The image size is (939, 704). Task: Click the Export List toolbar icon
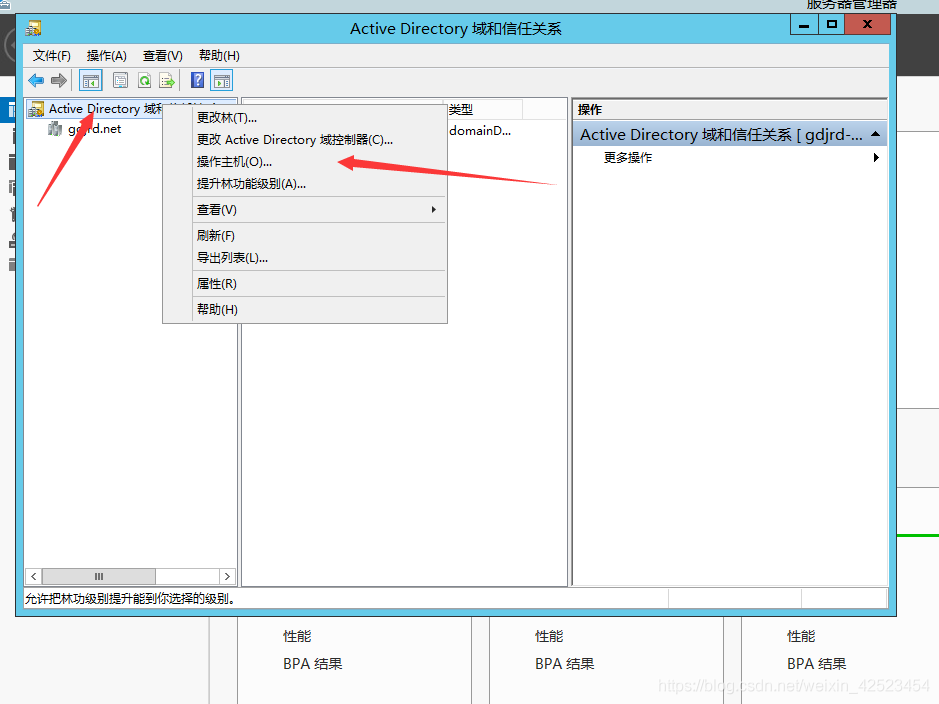(x=167, y=80)
